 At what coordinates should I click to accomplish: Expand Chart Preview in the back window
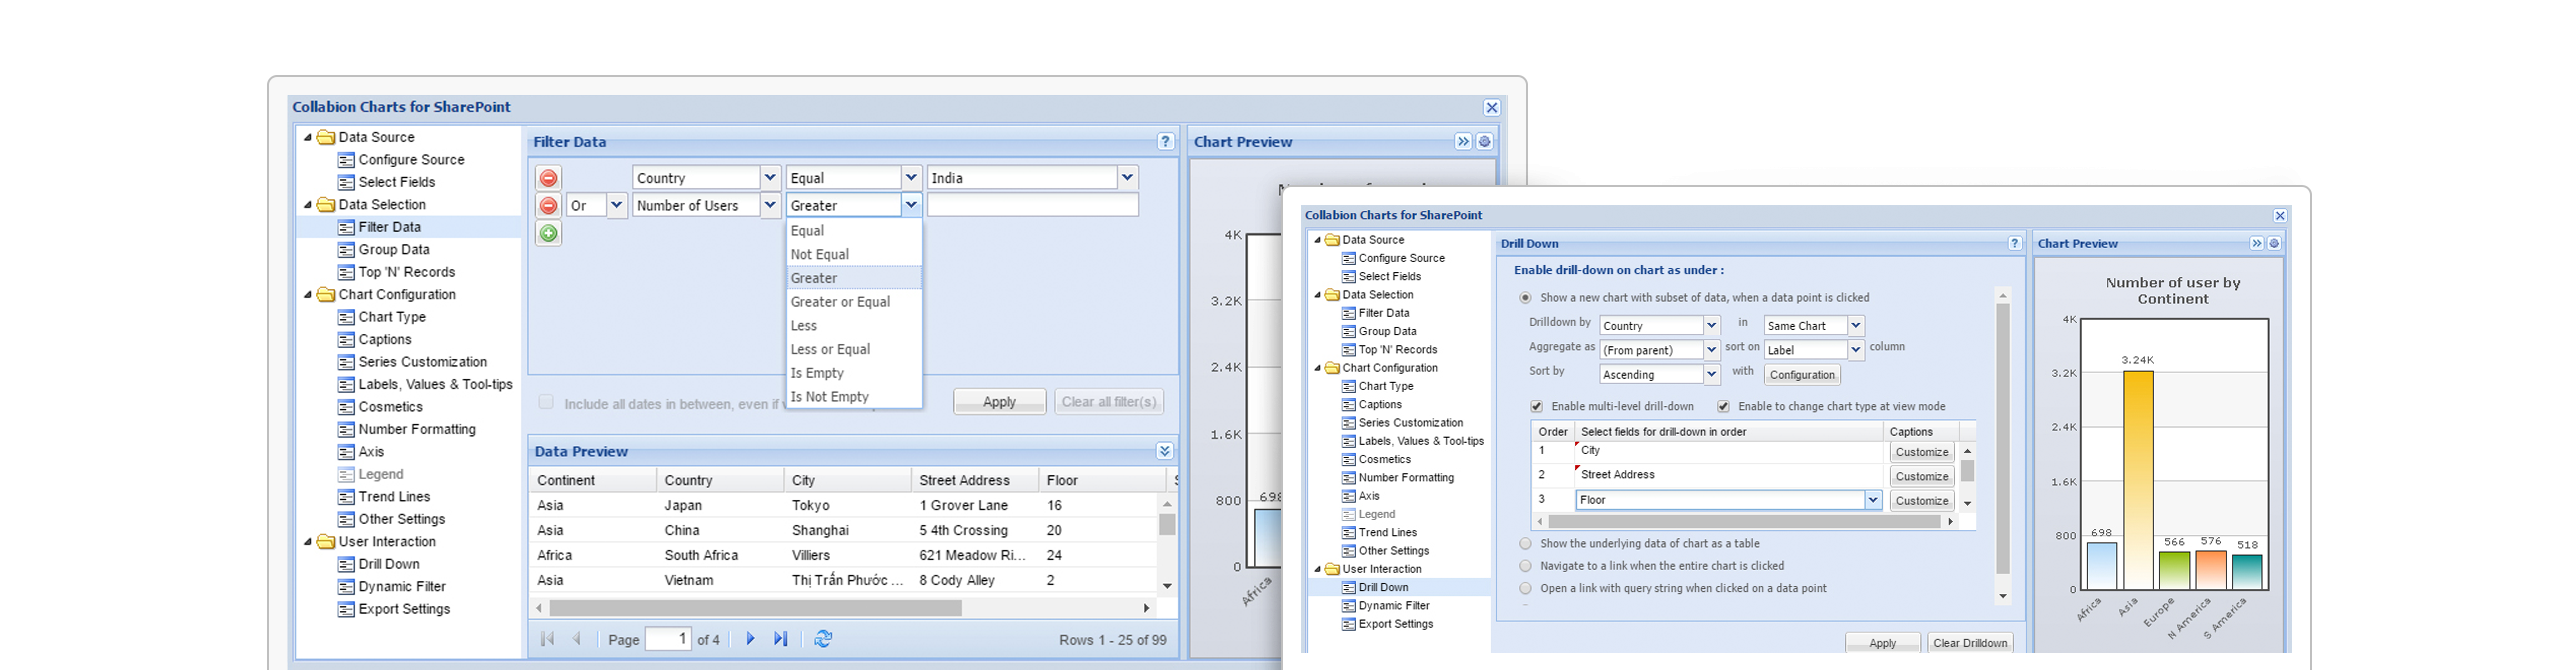(x=1463, y=142)
